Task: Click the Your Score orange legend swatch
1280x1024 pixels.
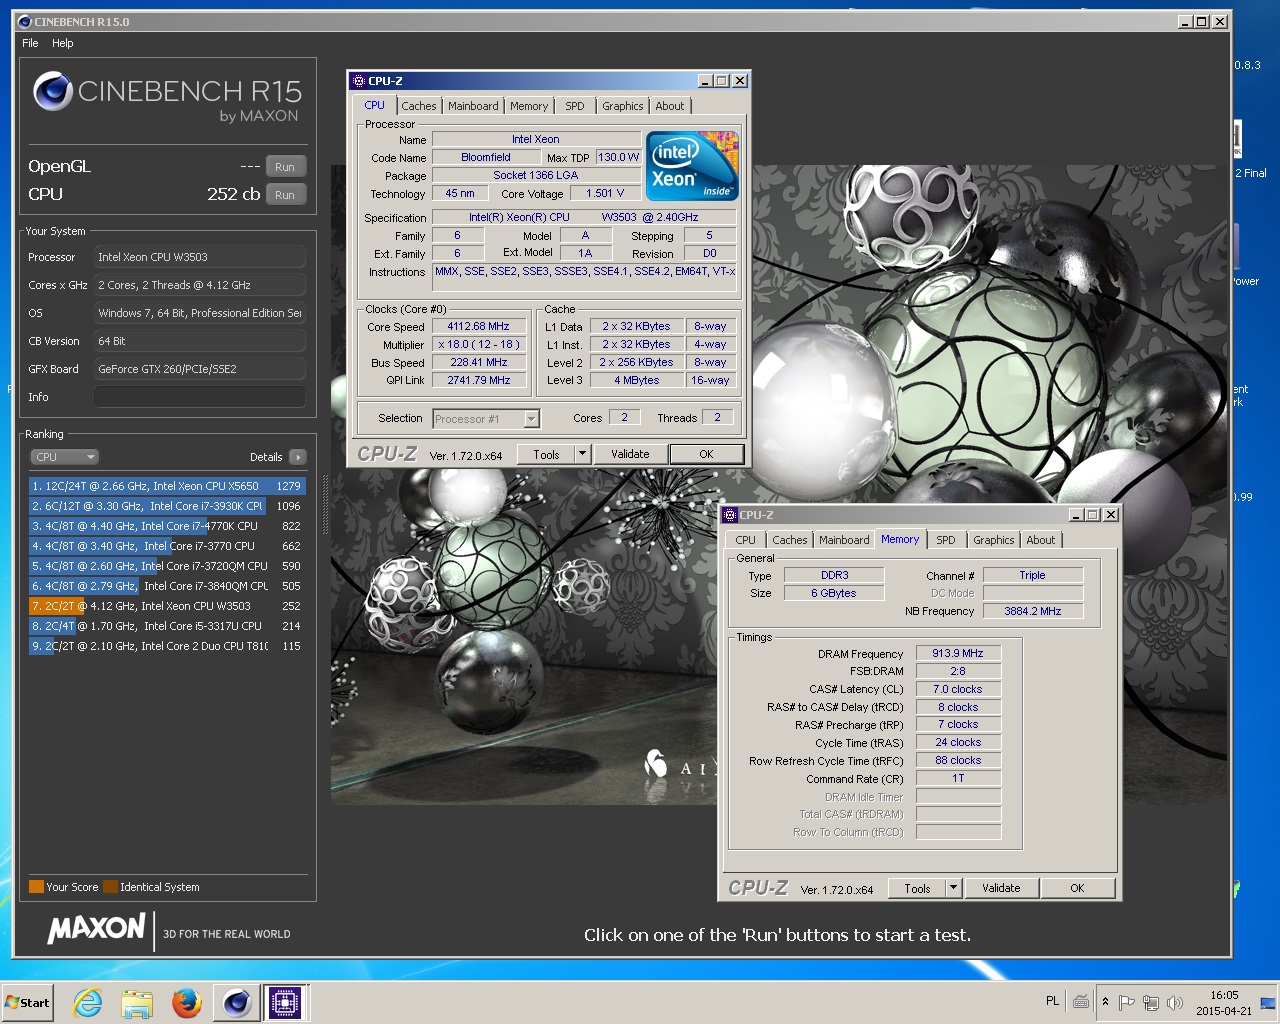Action: (x=36, y=886)
